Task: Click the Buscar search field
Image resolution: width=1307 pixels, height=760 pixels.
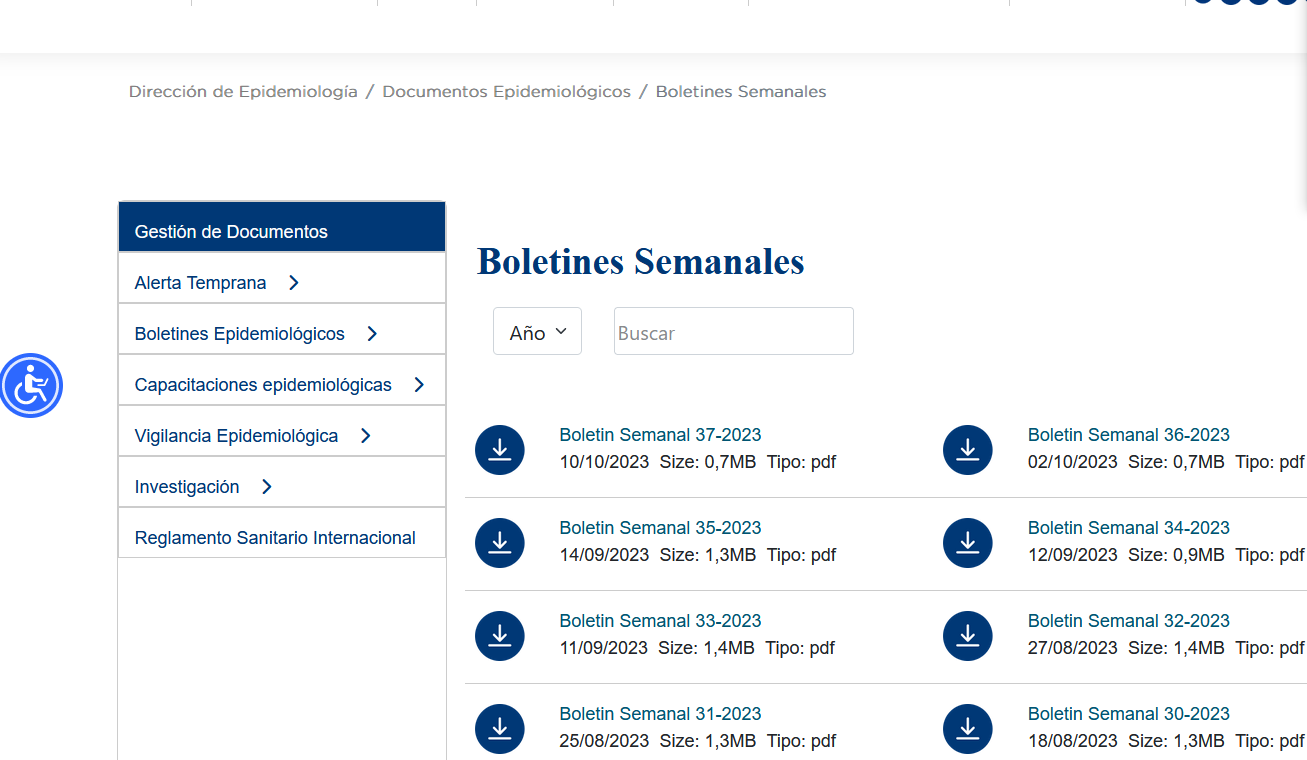Action: point(733,332)
